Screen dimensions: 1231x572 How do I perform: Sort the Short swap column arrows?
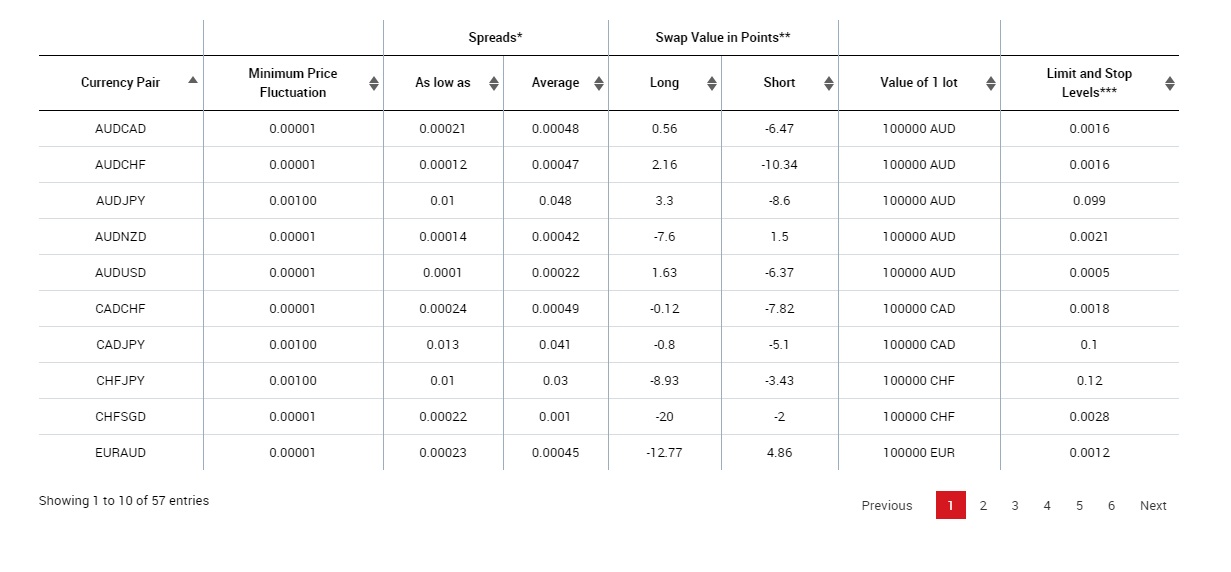pos(829,84)
